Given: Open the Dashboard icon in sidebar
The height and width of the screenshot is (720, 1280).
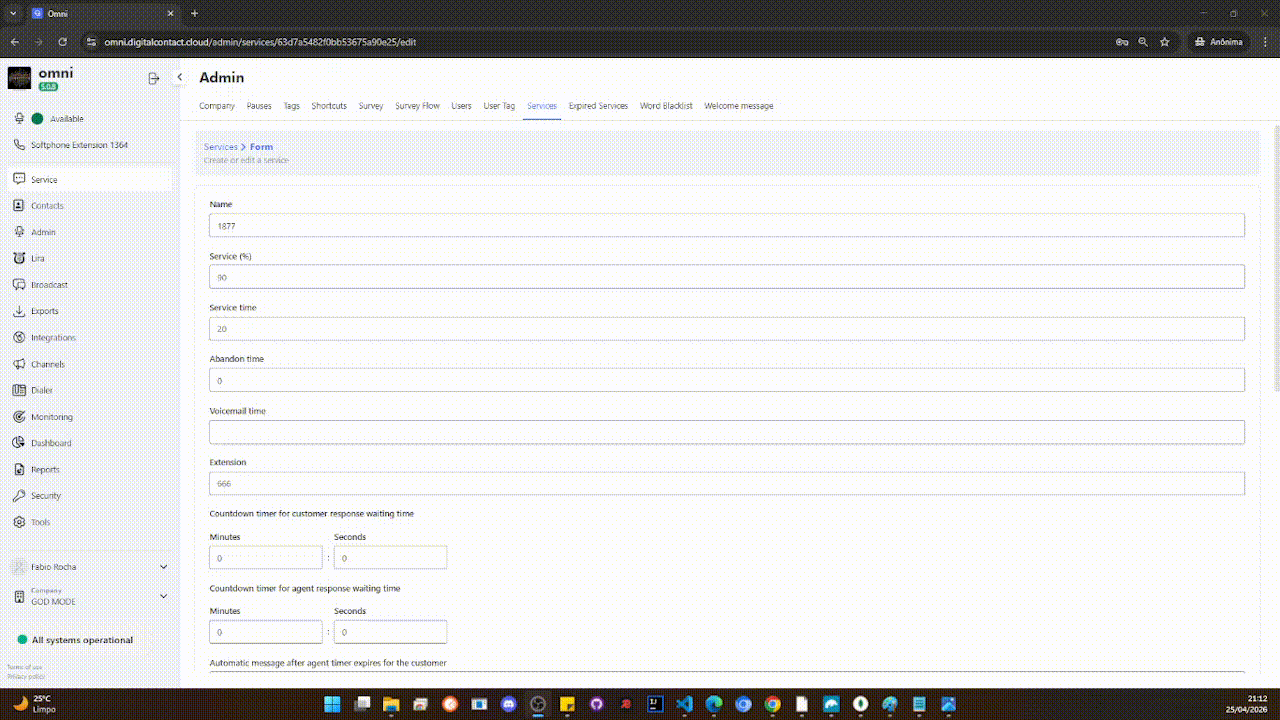Looking at the screenshot, I should pos(19,443).
